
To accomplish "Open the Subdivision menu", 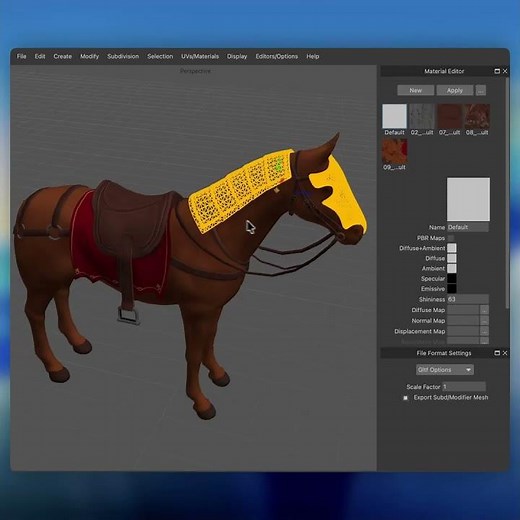I will 123,56.
